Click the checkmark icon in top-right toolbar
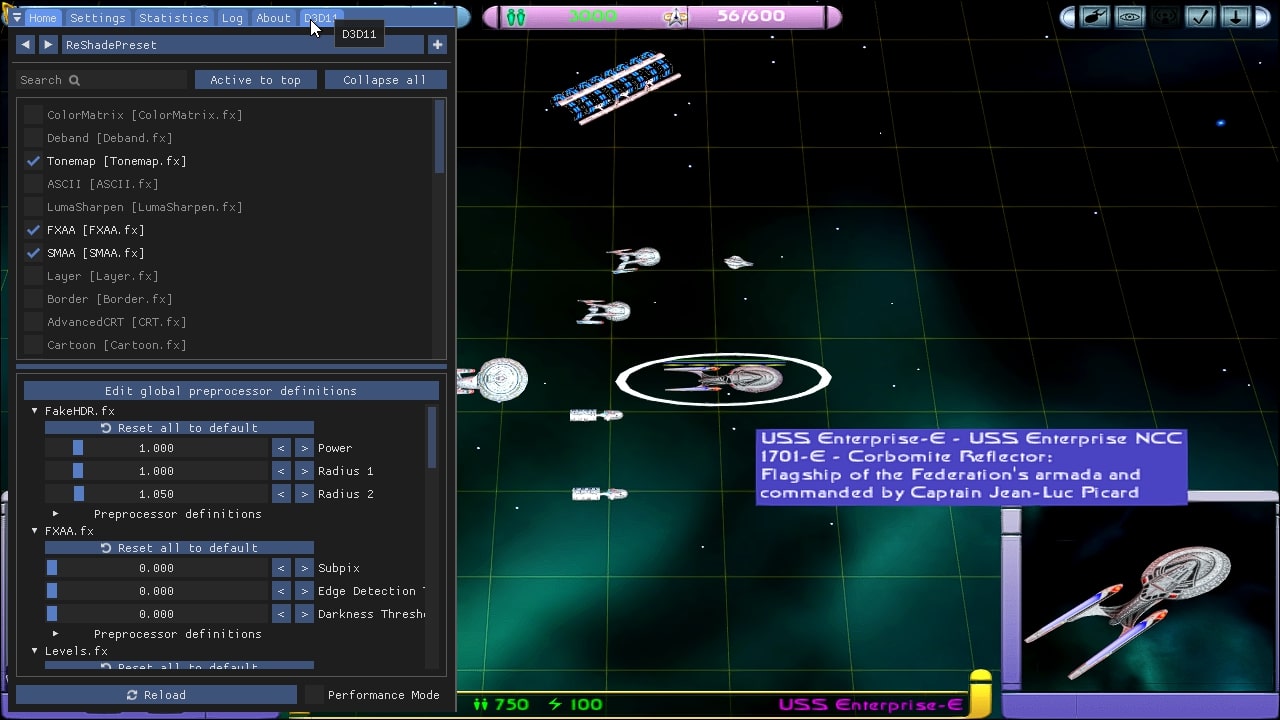The height and width of the screenshot is (720, 1280). (x=1200, y=17)
